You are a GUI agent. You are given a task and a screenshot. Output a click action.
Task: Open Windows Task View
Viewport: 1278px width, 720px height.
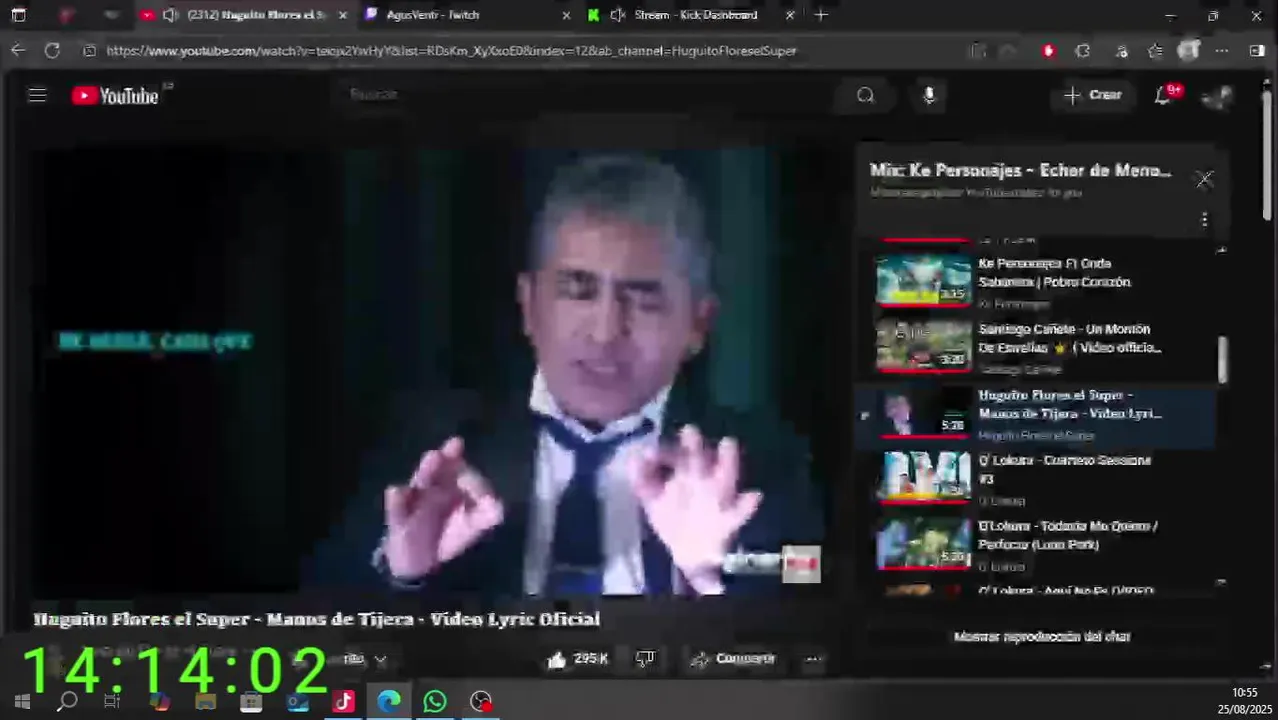(112, 702)
